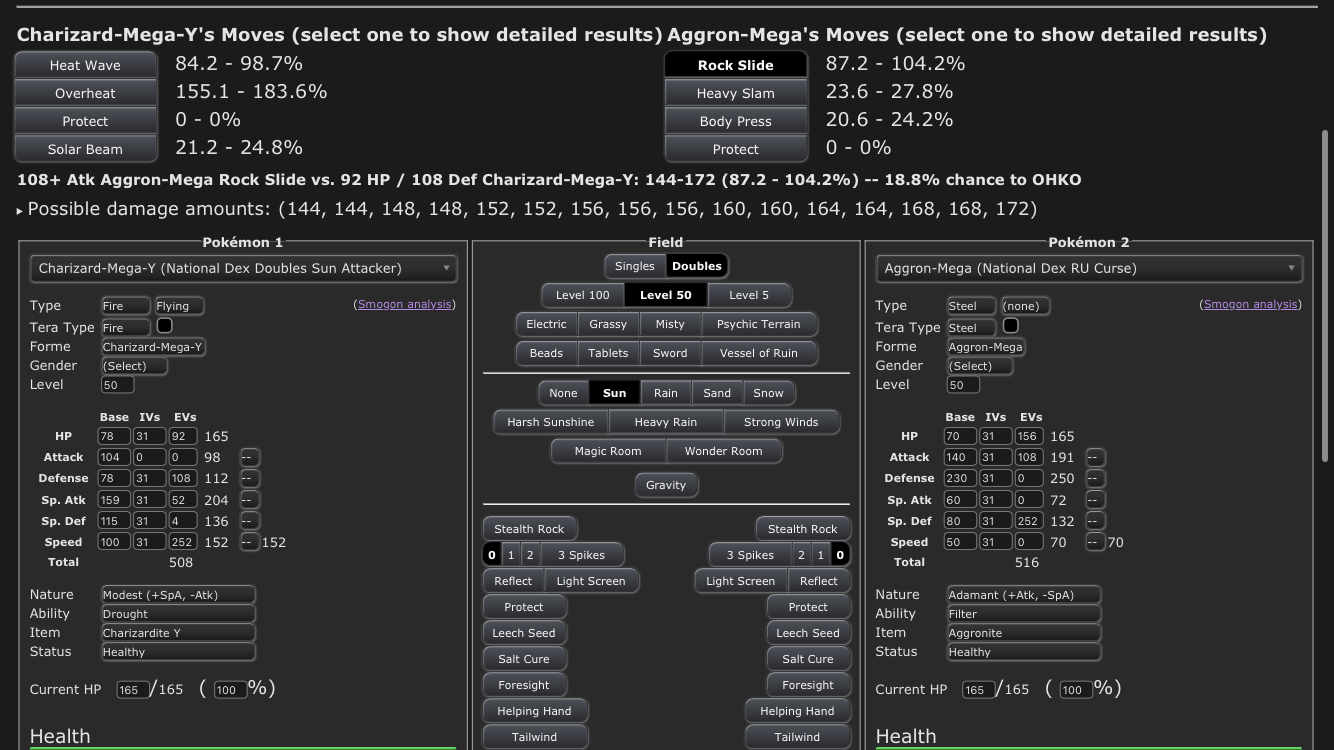
Task: Pick Solar Beam in Charizard's moves
Action: click(x=85, y=149)
